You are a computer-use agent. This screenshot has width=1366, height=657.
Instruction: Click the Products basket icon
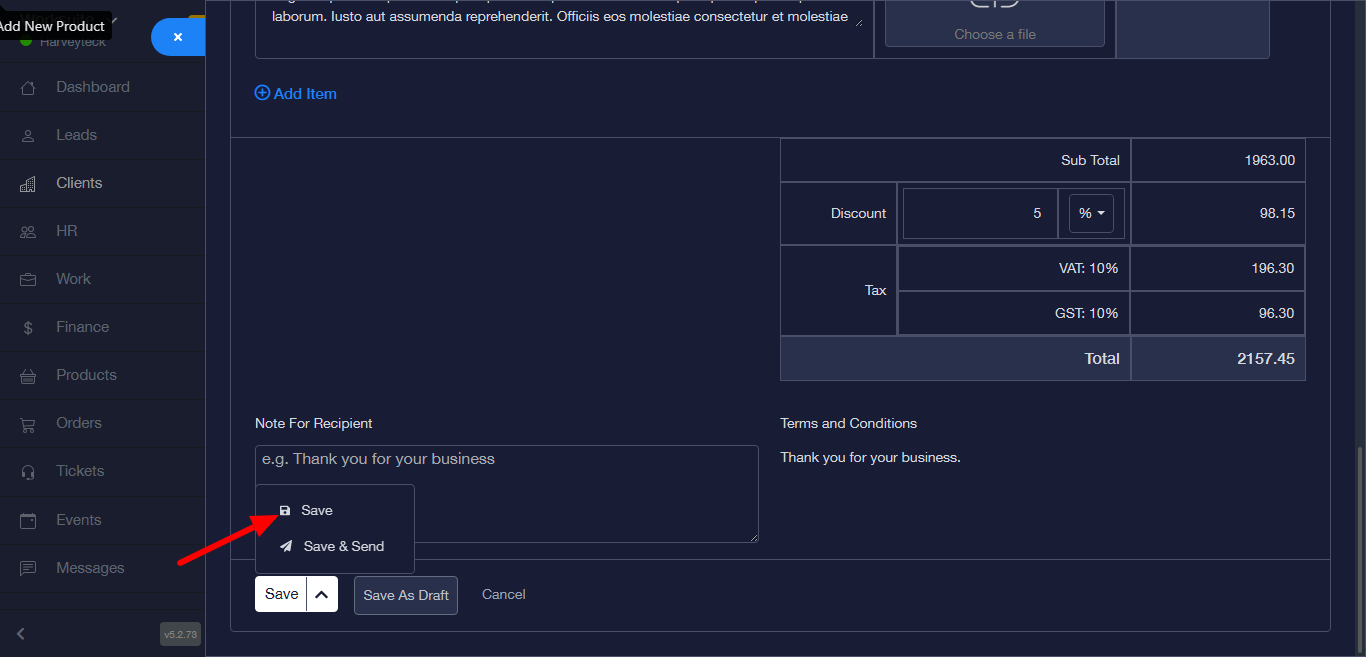(x=28, y=376)
